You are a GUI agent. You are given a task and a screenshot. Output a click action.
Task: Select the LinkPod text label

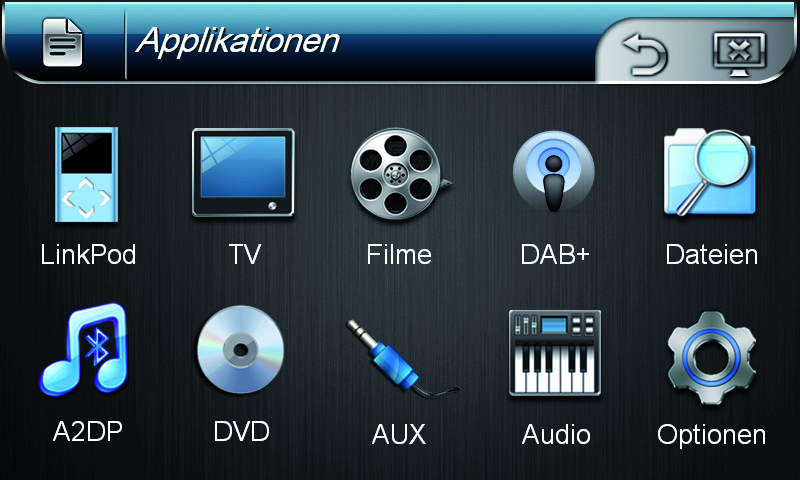88,254
